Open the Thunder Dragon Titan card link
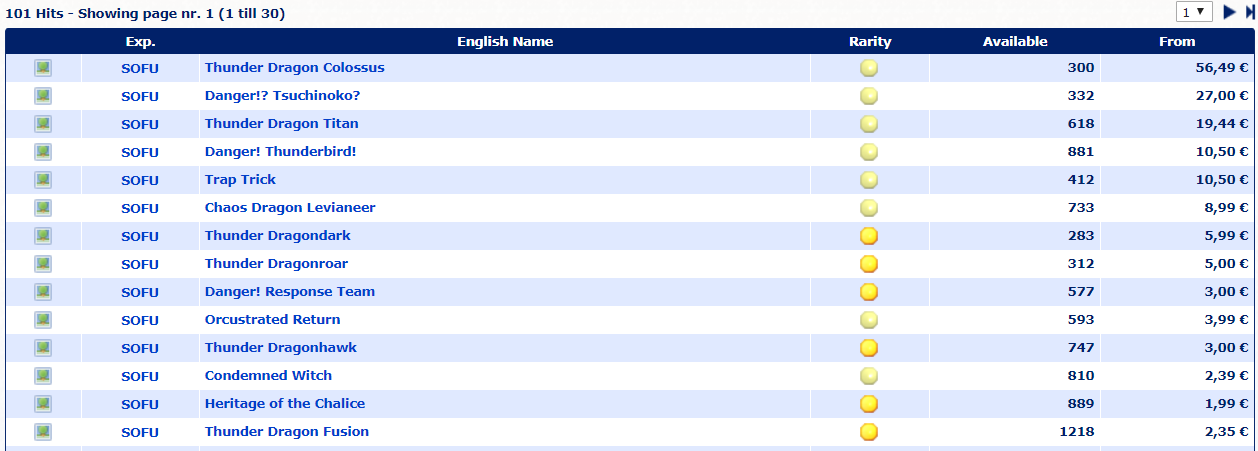The width and height of the screenshot is (1258, 451). tap(281, 124)
